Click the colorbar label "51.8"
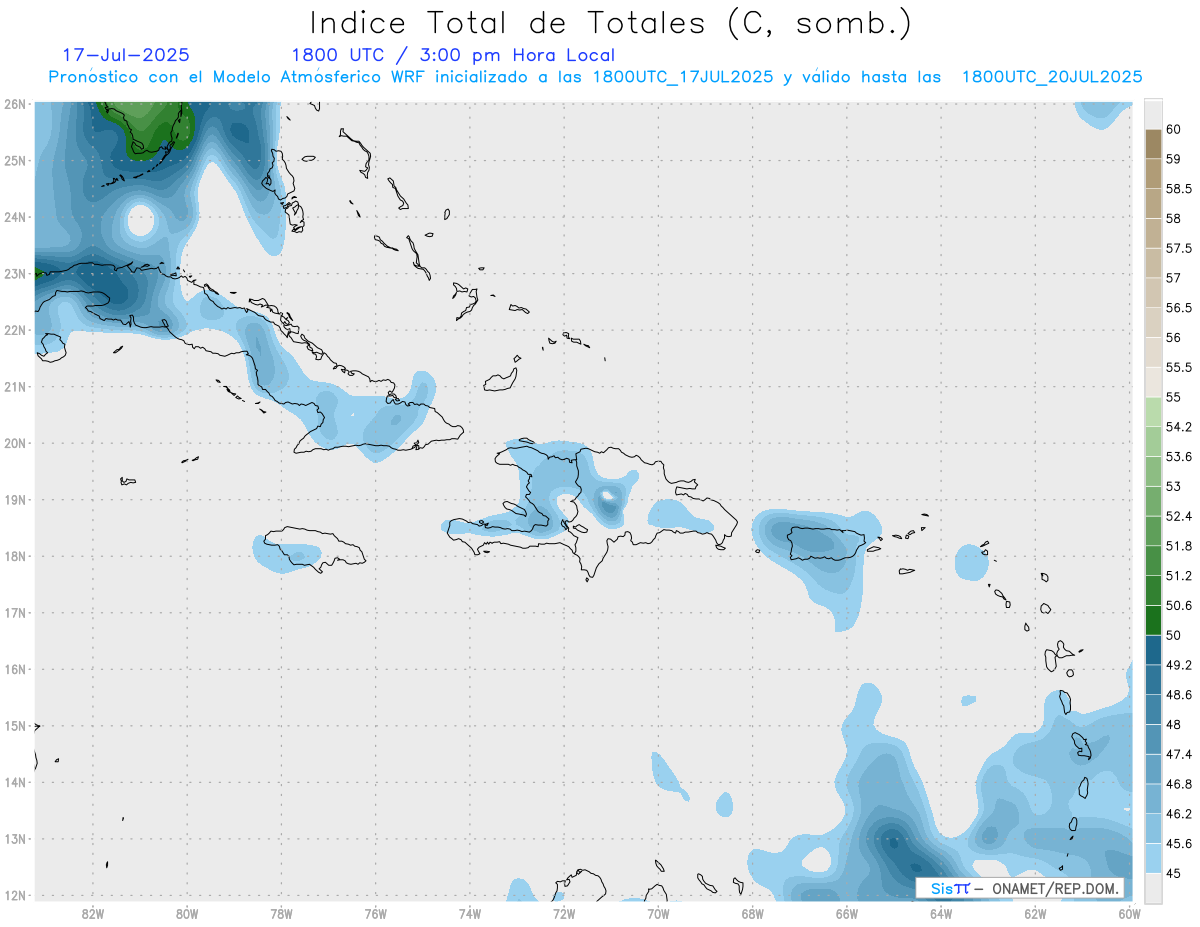Screen dimensions: 1200x927 (x=1179, y=546)
